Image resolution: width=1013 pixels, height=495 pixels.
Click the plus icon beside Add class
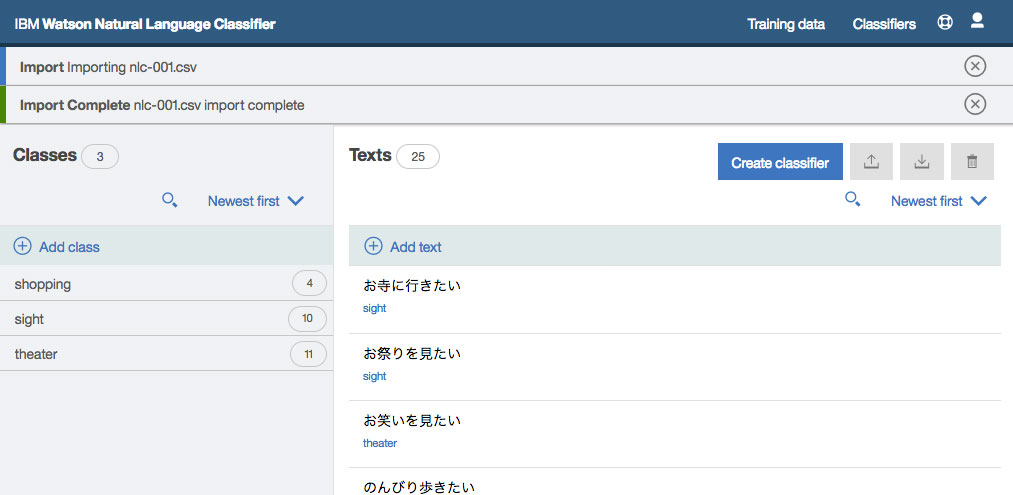point(23,246)
